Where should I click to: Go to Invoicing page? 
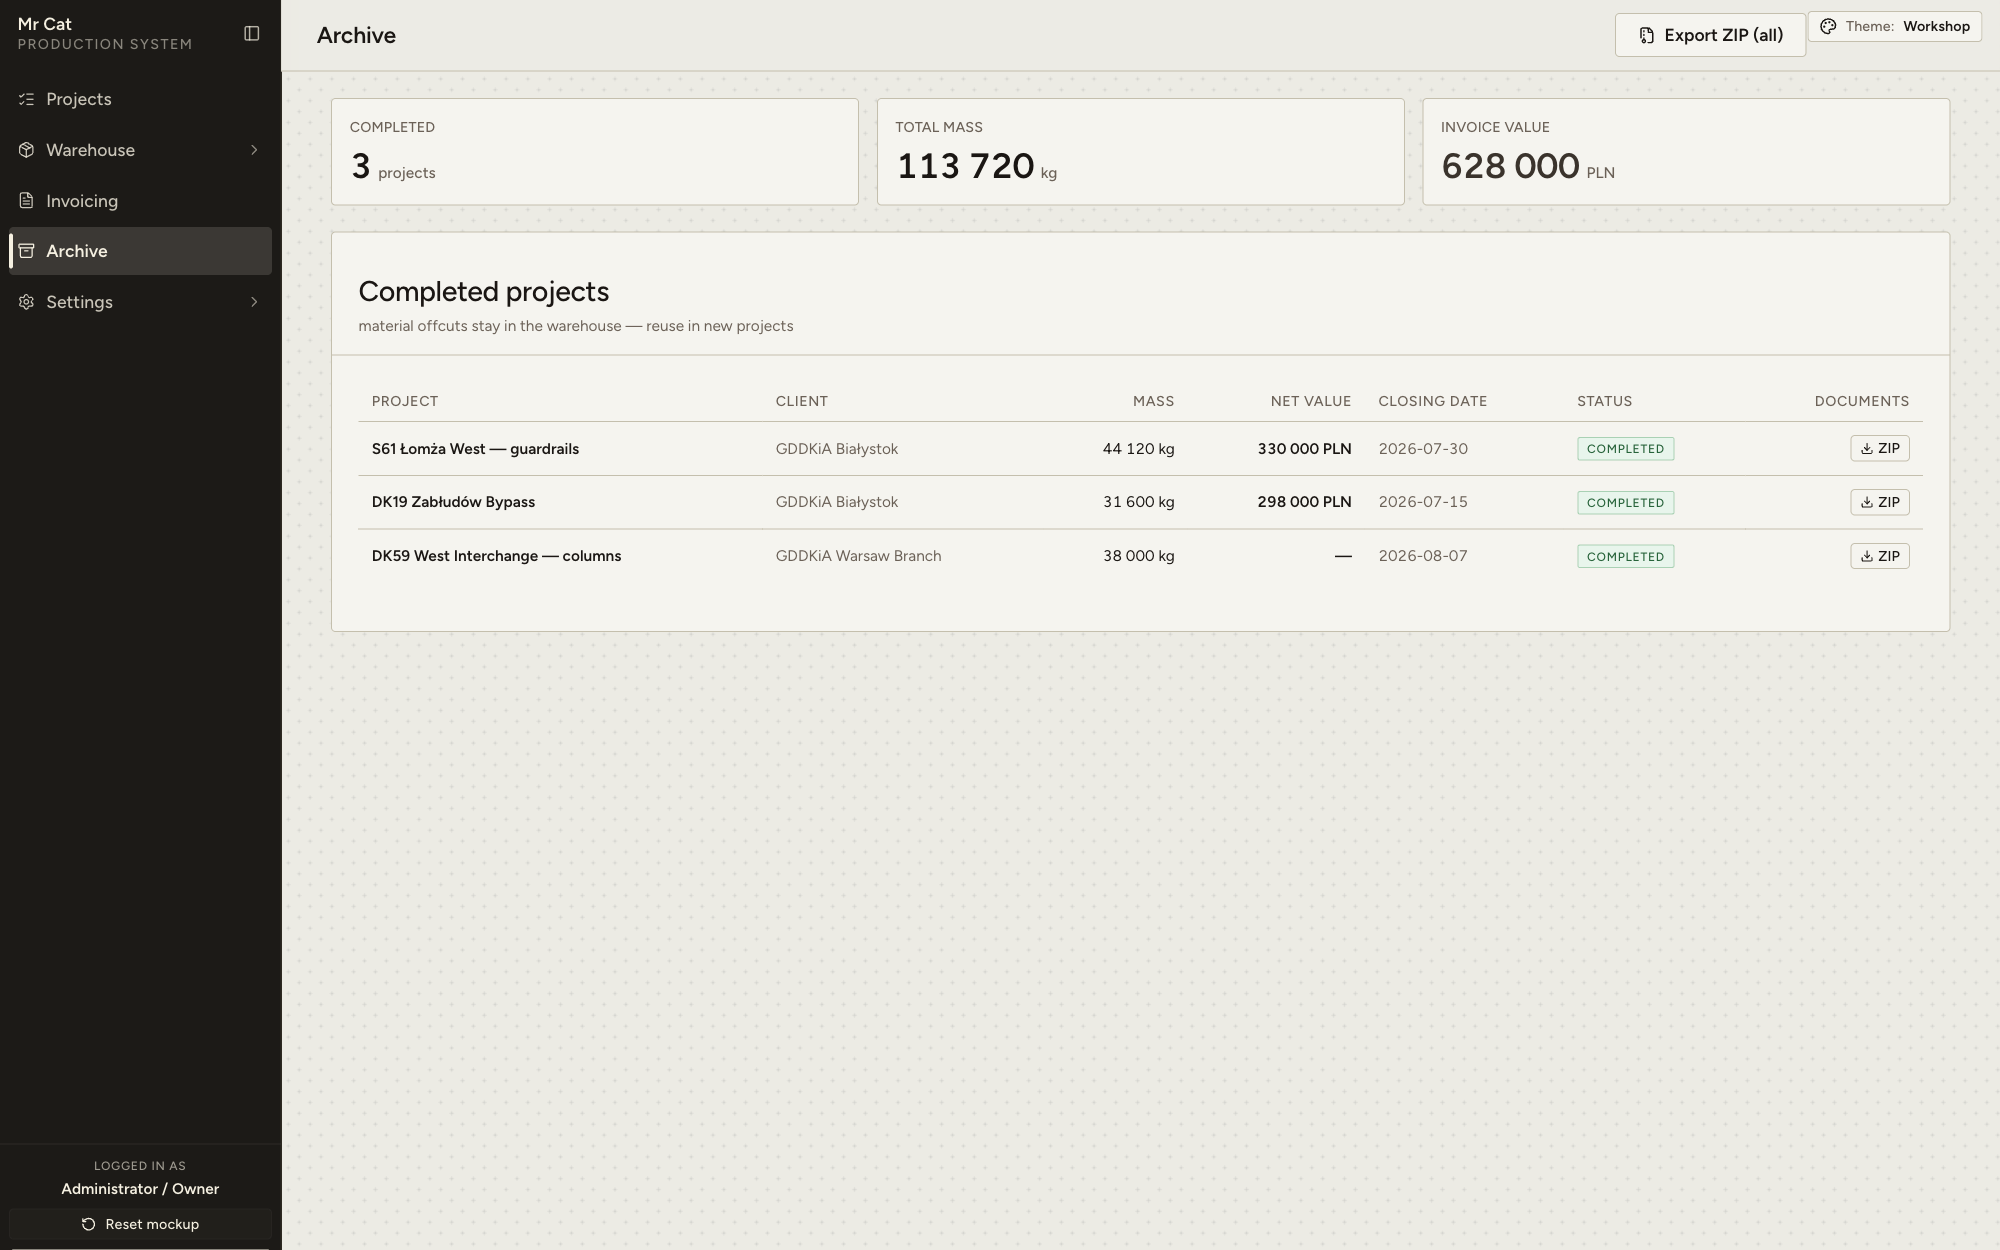point(140,201)
